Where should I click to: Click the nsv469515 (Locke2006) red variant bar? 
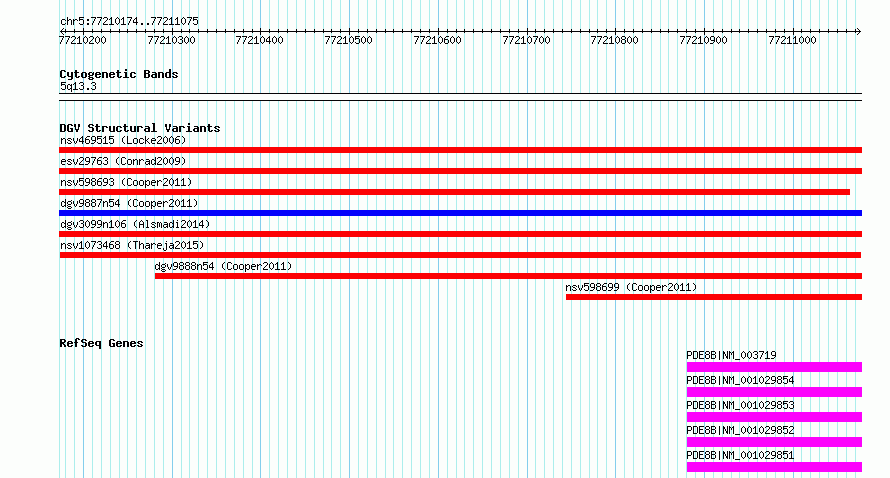[460, 150]
